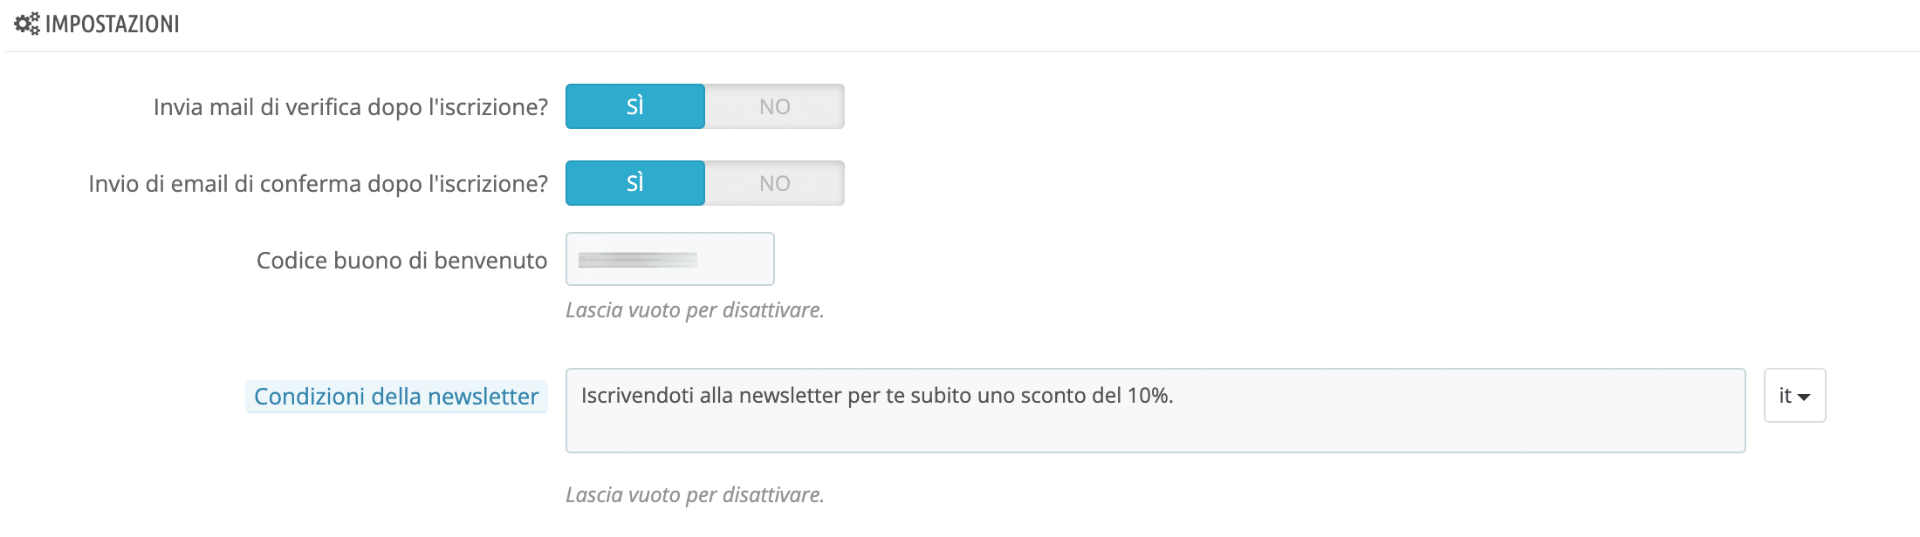Viewport: 1920px width, 537px height.
Task: Enable SÌ for confirmation email after signup
Action: pyautogui.click(x=635, y=183)
